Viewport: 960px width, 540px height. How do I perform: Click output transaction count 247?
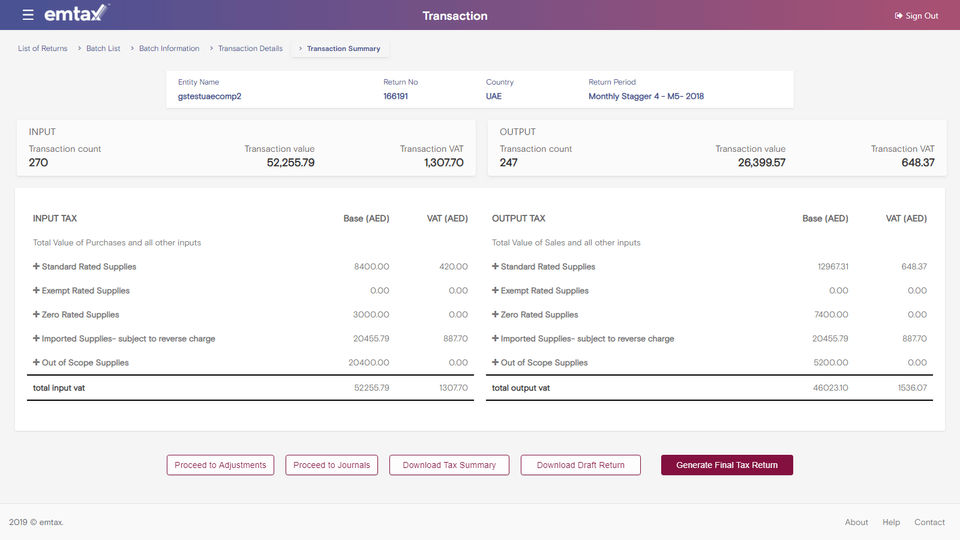pos(508,163)
